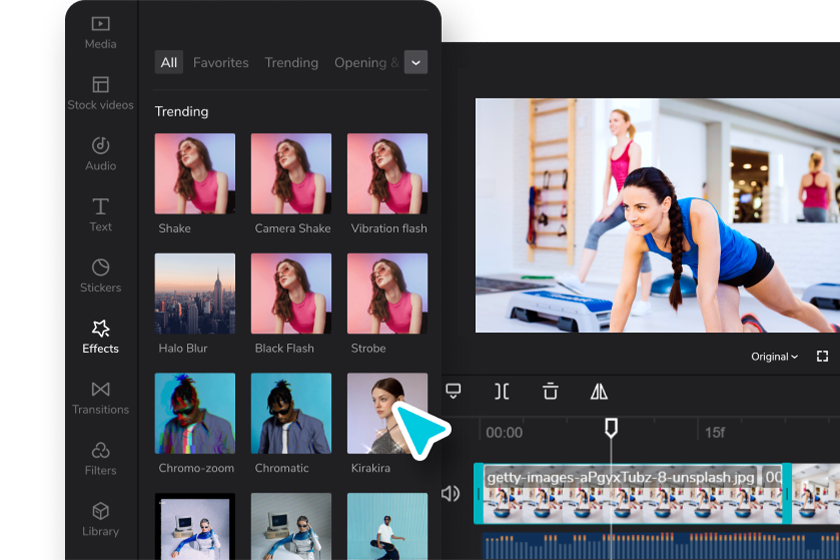Click the freeze frame monitor icon

453,391
